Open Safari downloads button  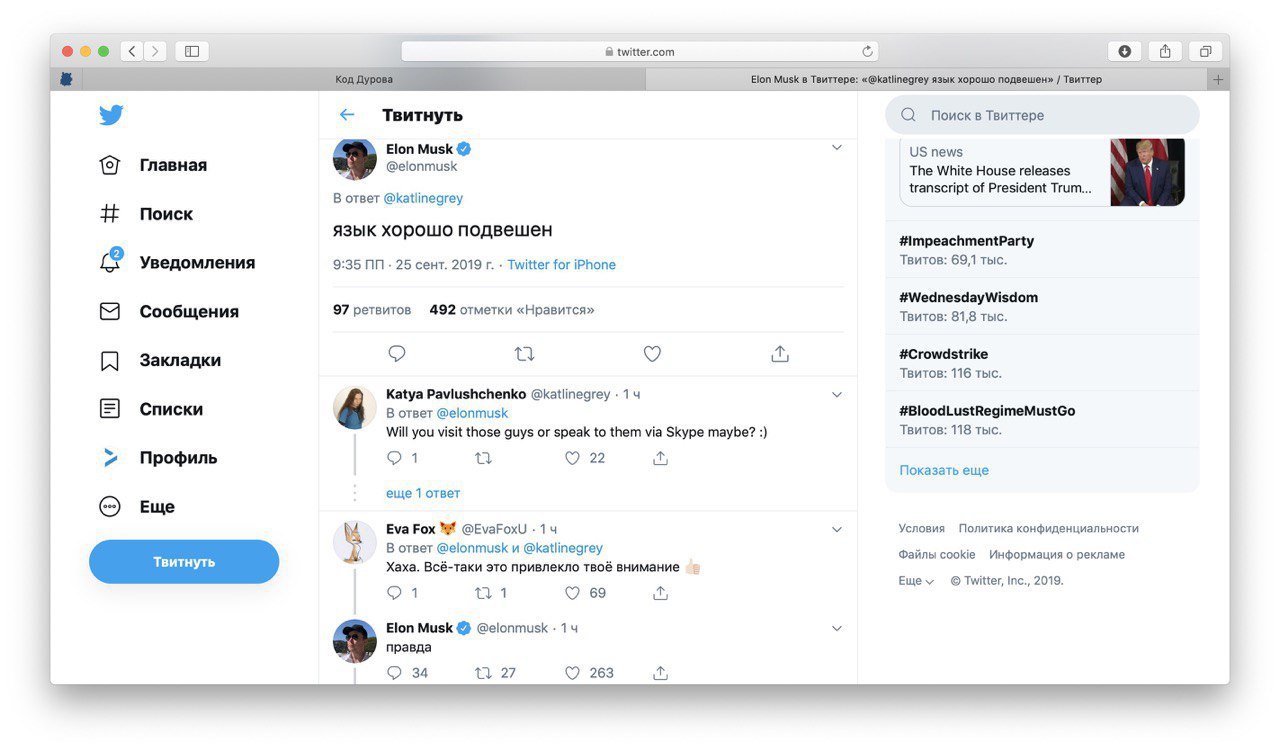click(1124, 51)
